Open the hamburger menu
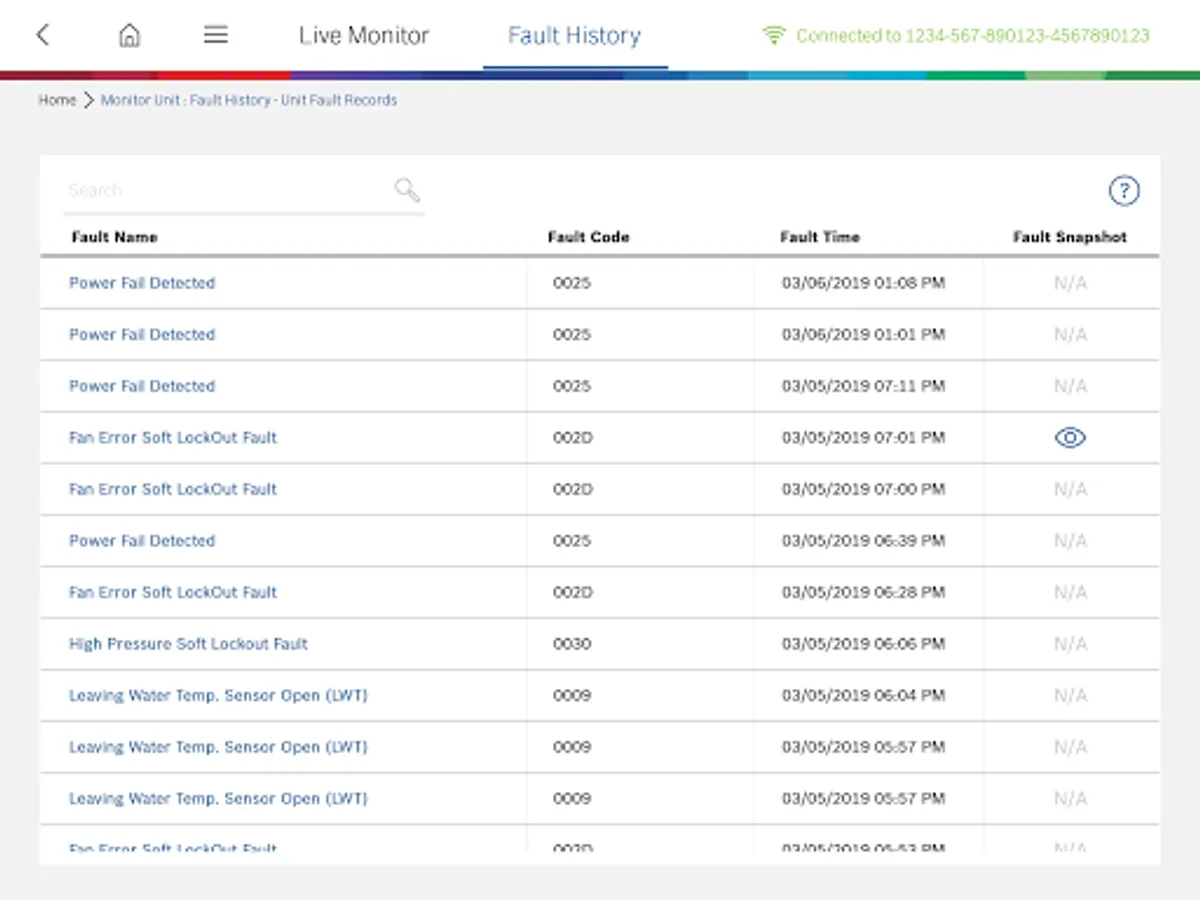This screenshot has width=1200, height=900. click(x=216, y=35)
